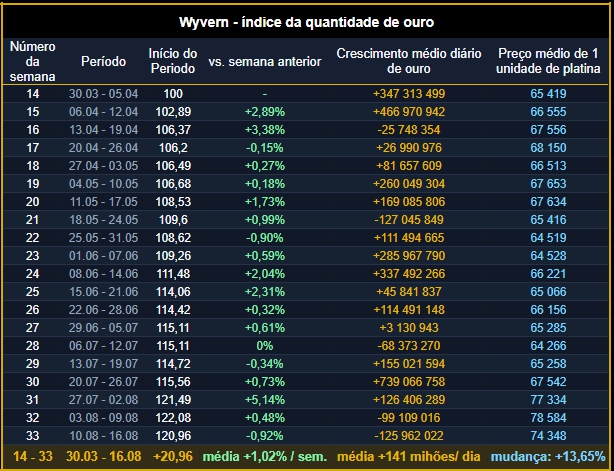Image resolution: width=614 pixels, height=471 pixels.
Task: Click gold growth '+466 970 942'
Action: point(409,112)
